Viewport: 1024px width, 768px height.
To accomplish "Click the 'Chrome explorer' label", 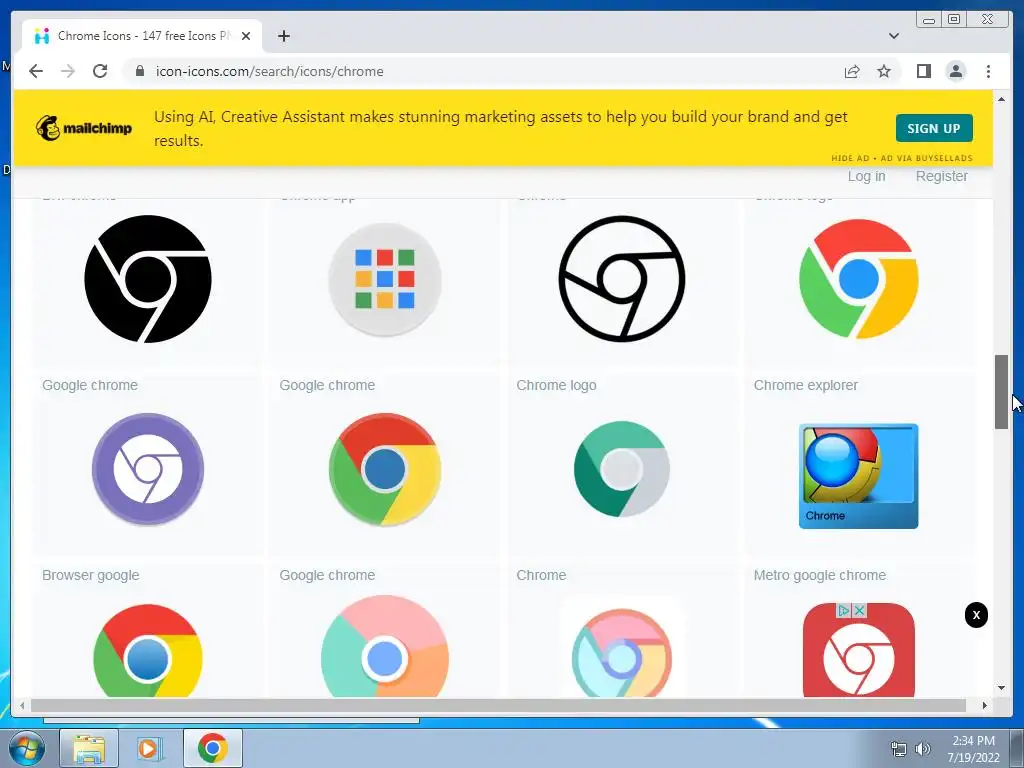I will point(805,385).
